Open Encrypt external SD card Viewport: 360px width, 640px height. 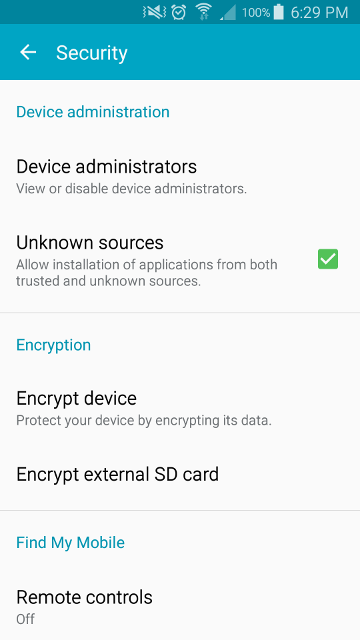180,474
